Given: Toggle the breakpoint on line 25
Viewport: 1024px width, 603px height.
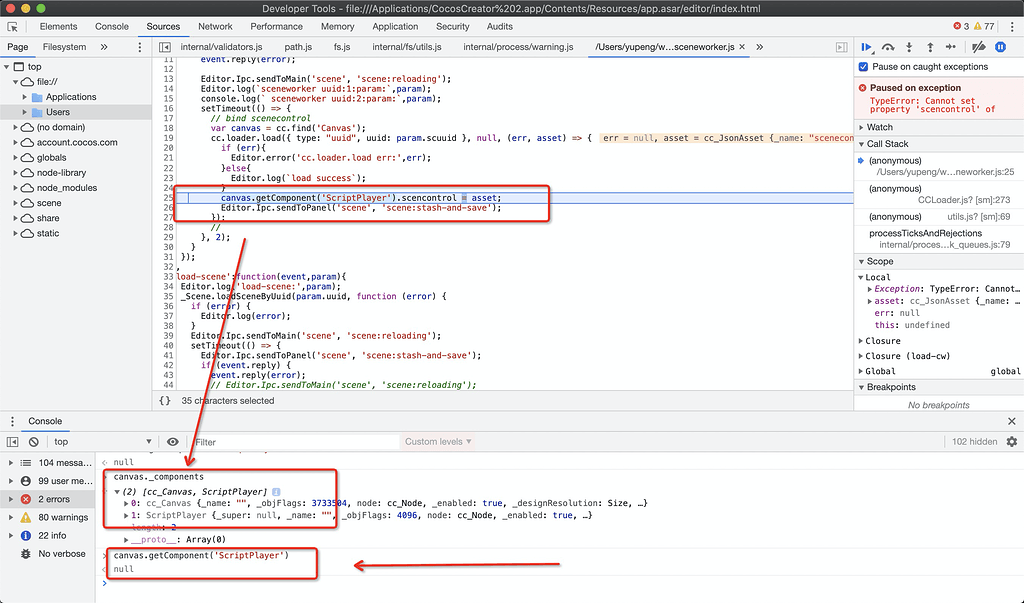Looking at the screenshot, I should coord(168,197).
